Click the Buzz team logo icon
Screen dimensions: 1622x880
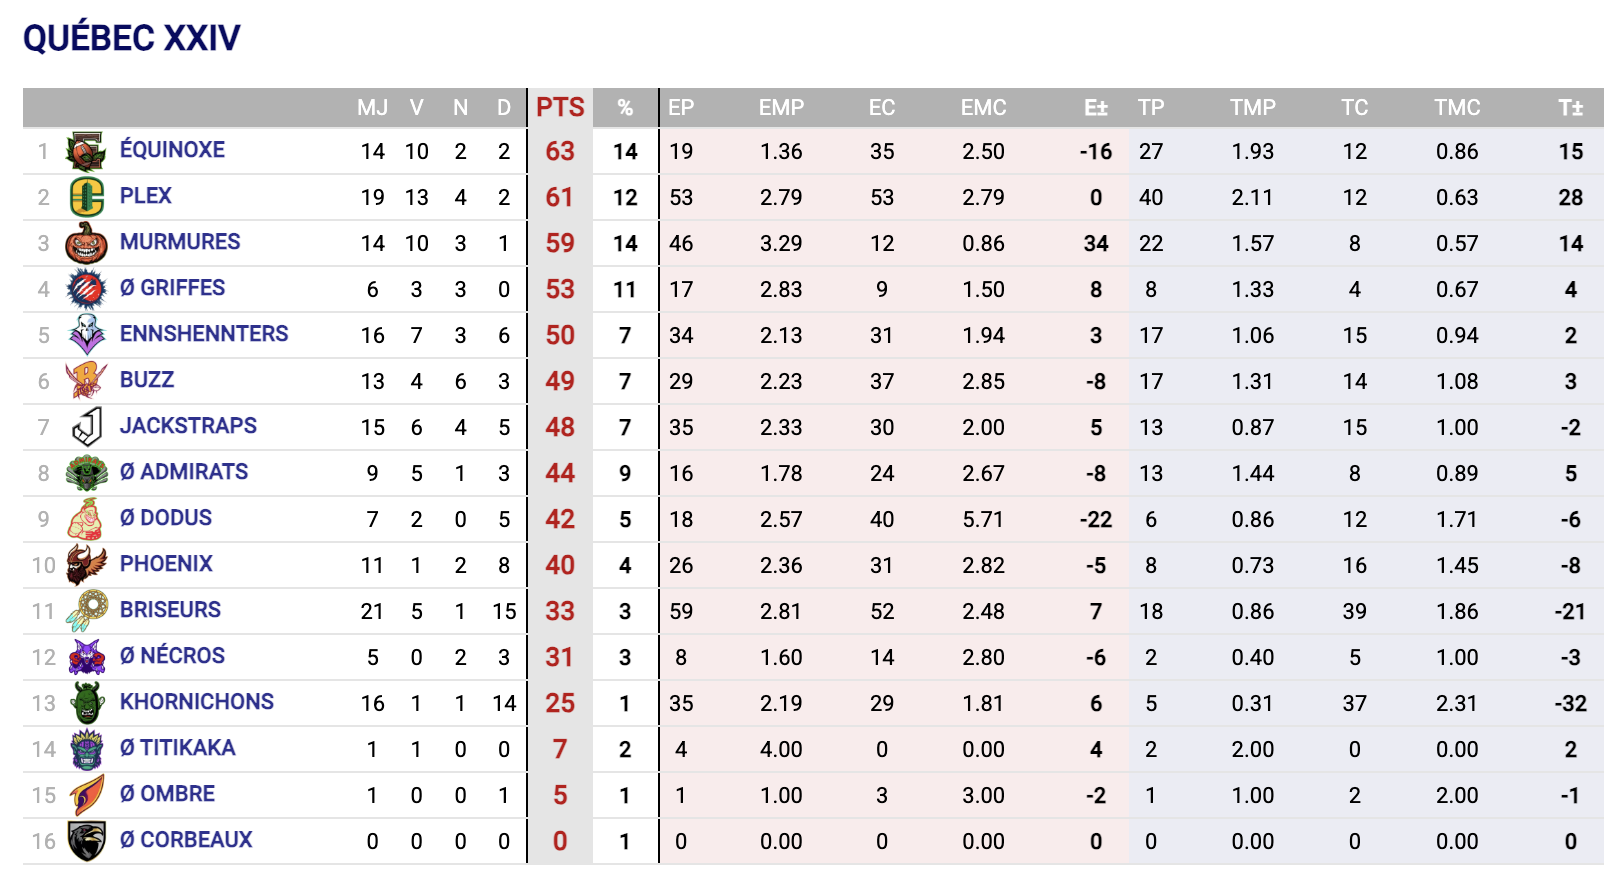pyautogui.click(x=86, y=381)
